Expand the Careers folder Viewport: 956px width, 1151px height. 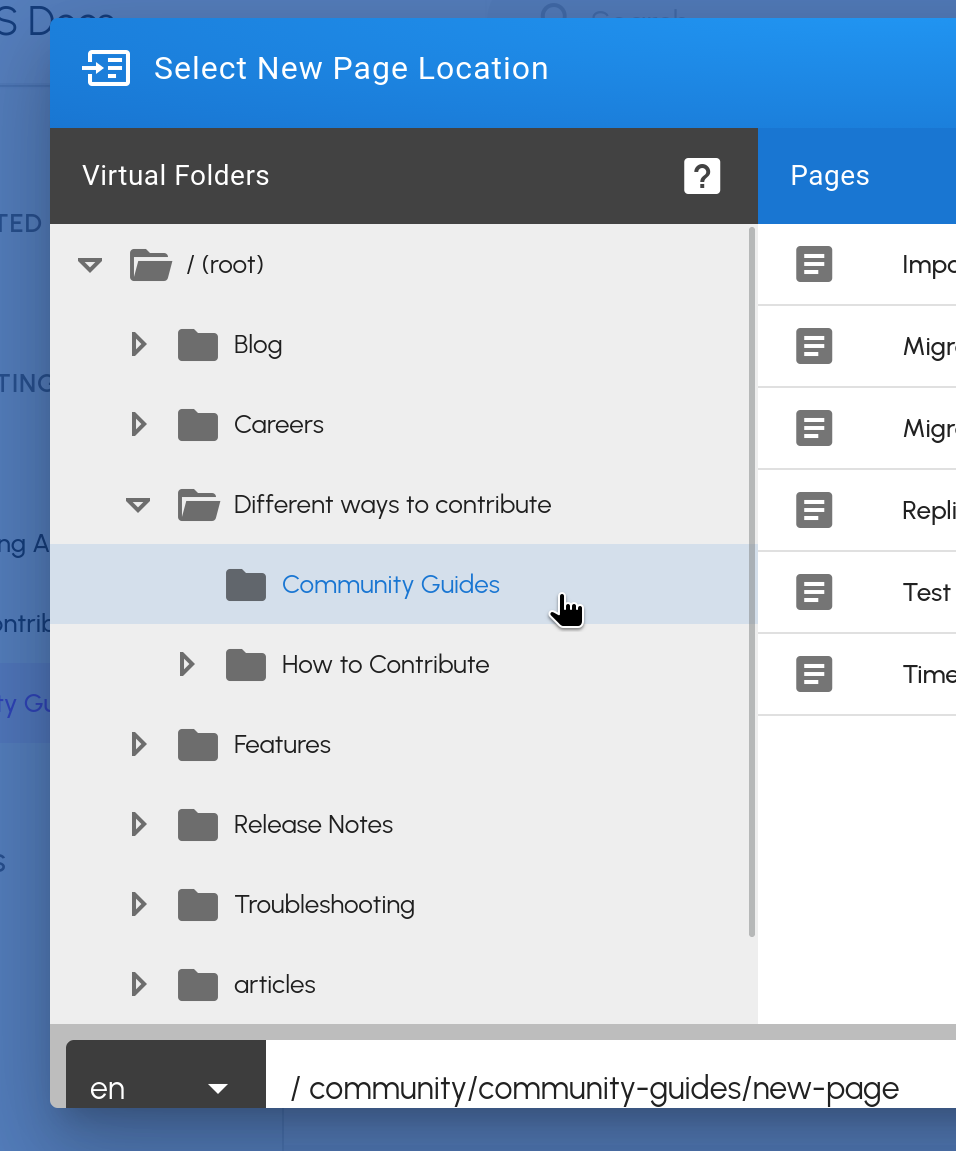[139, 425]
